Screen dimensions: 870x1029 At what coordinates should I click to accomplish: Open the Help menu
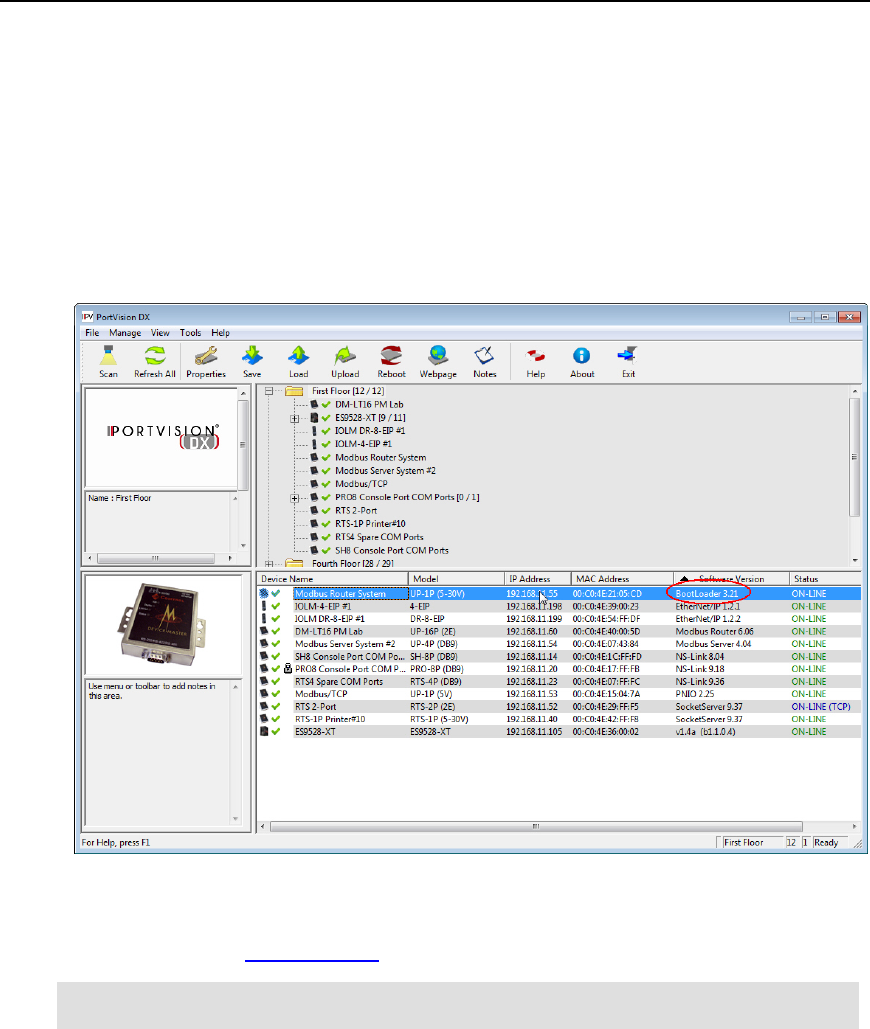pyautogui.click(x=220, y=333)
